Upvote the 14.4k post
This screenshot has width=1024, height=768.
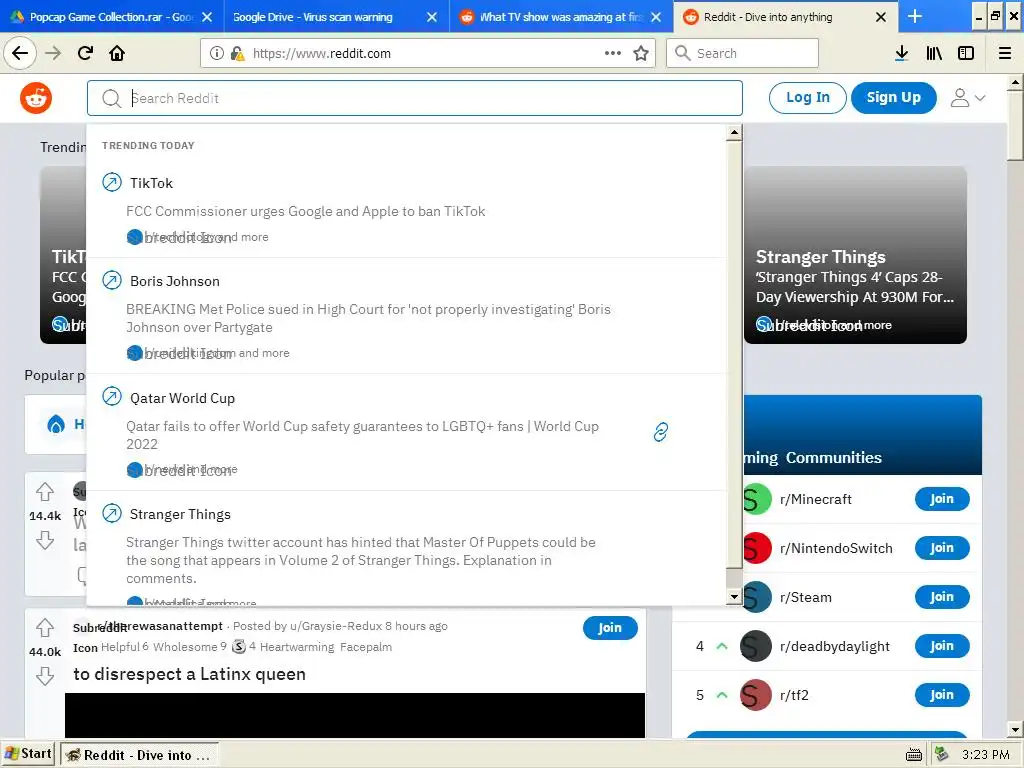tap(45, 492)
